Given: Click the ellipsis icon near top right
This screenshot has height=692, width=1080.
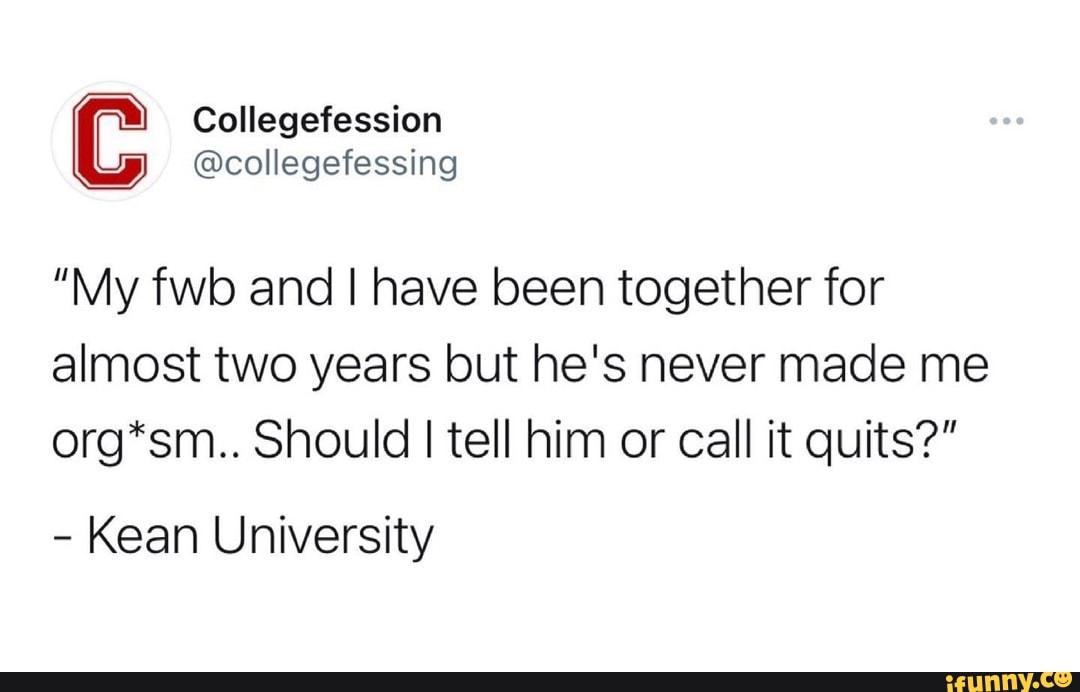Looking at the screenshot, I should (1005, 119).
